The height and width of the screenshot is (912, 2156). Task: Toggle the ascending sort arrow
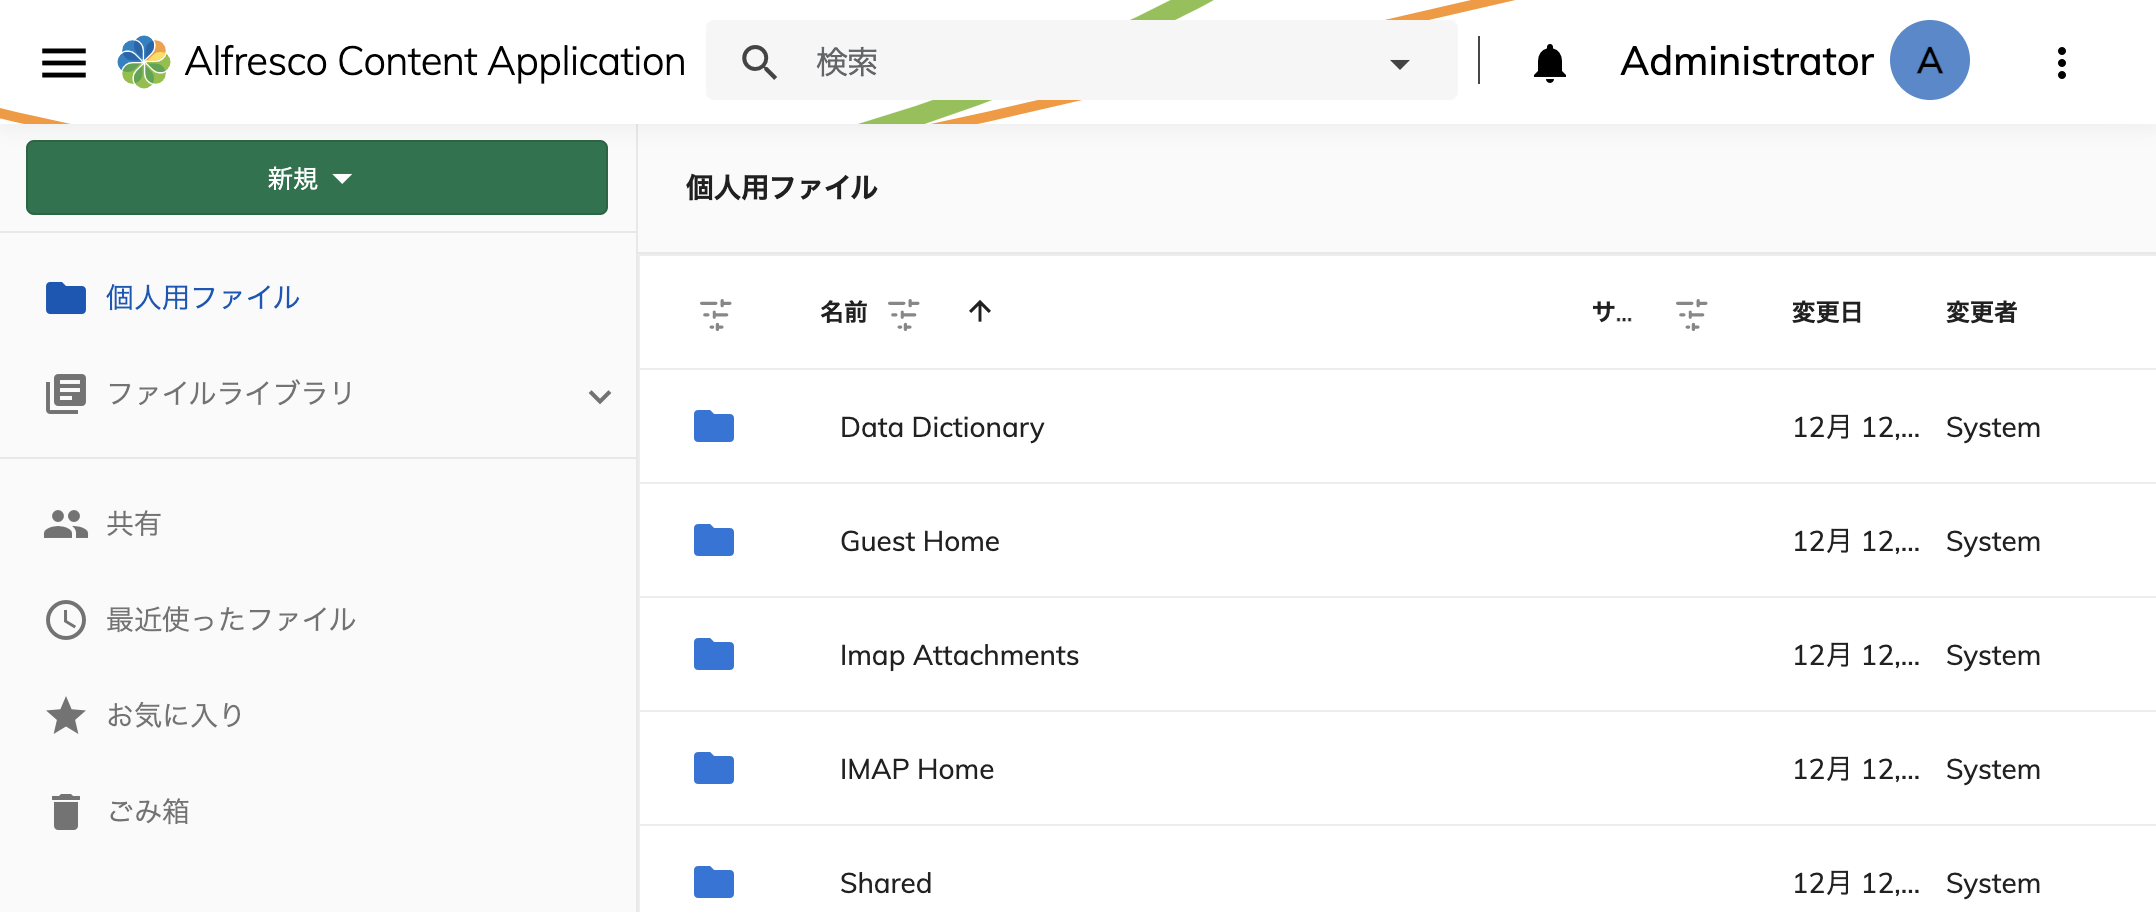tap(981, 311)
